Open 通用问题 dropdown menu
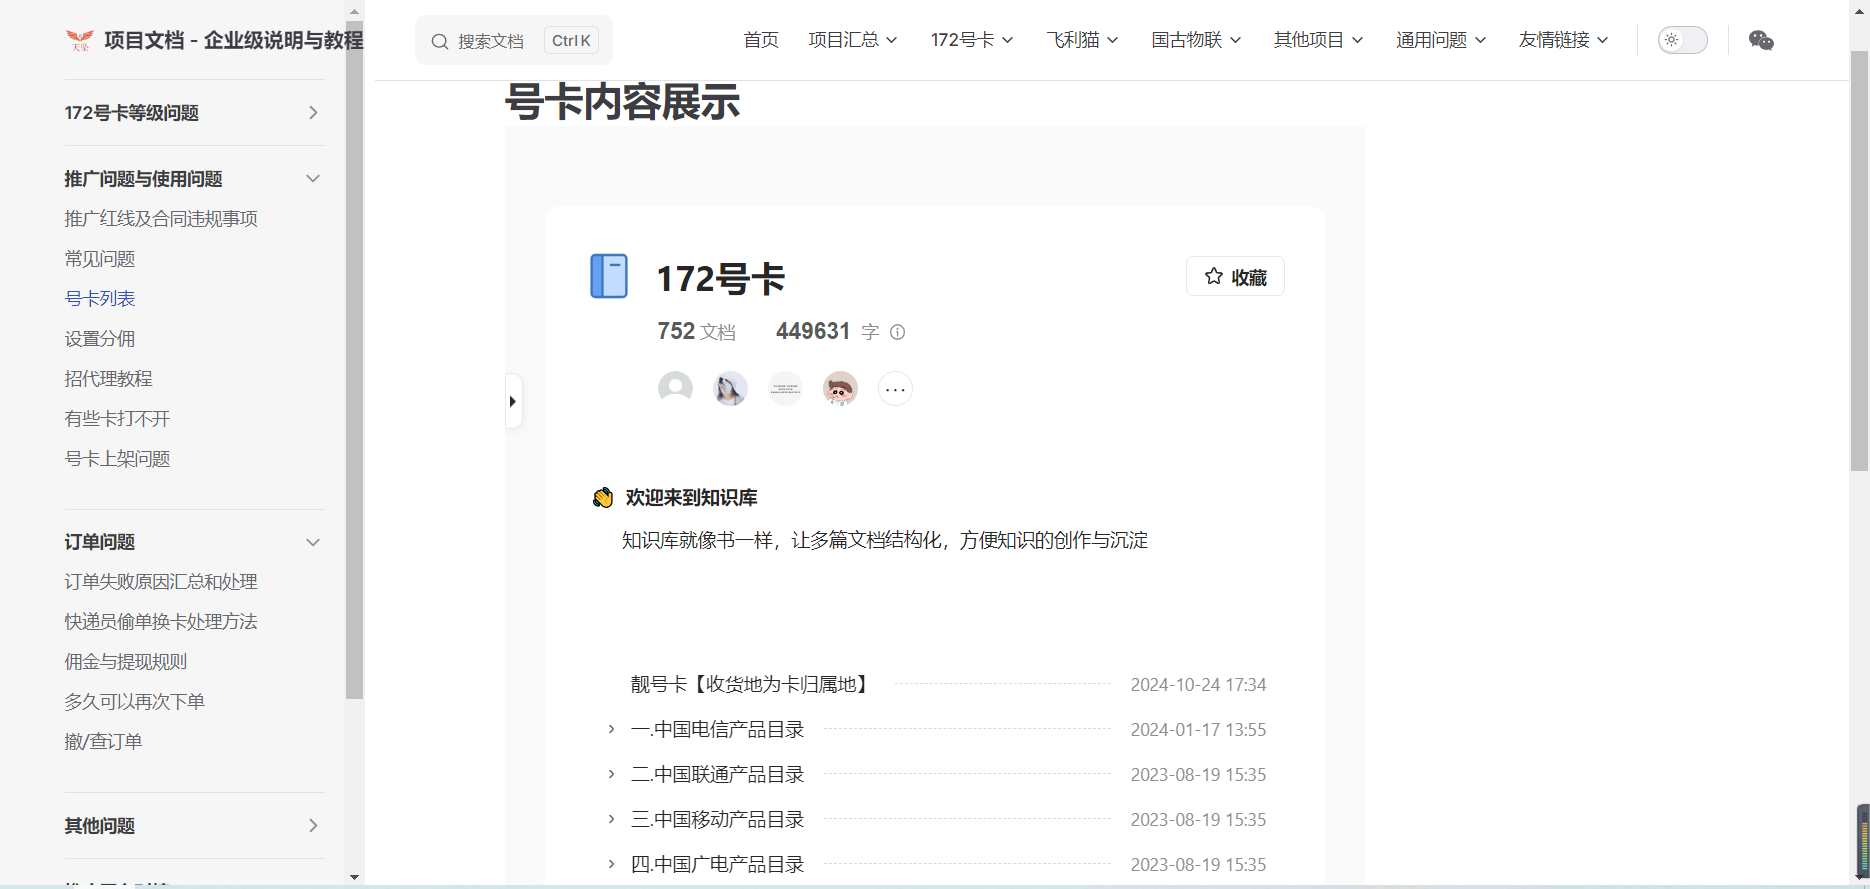Image resolution: width=1870 pixels, height=889 pixels. (1441, 40)
